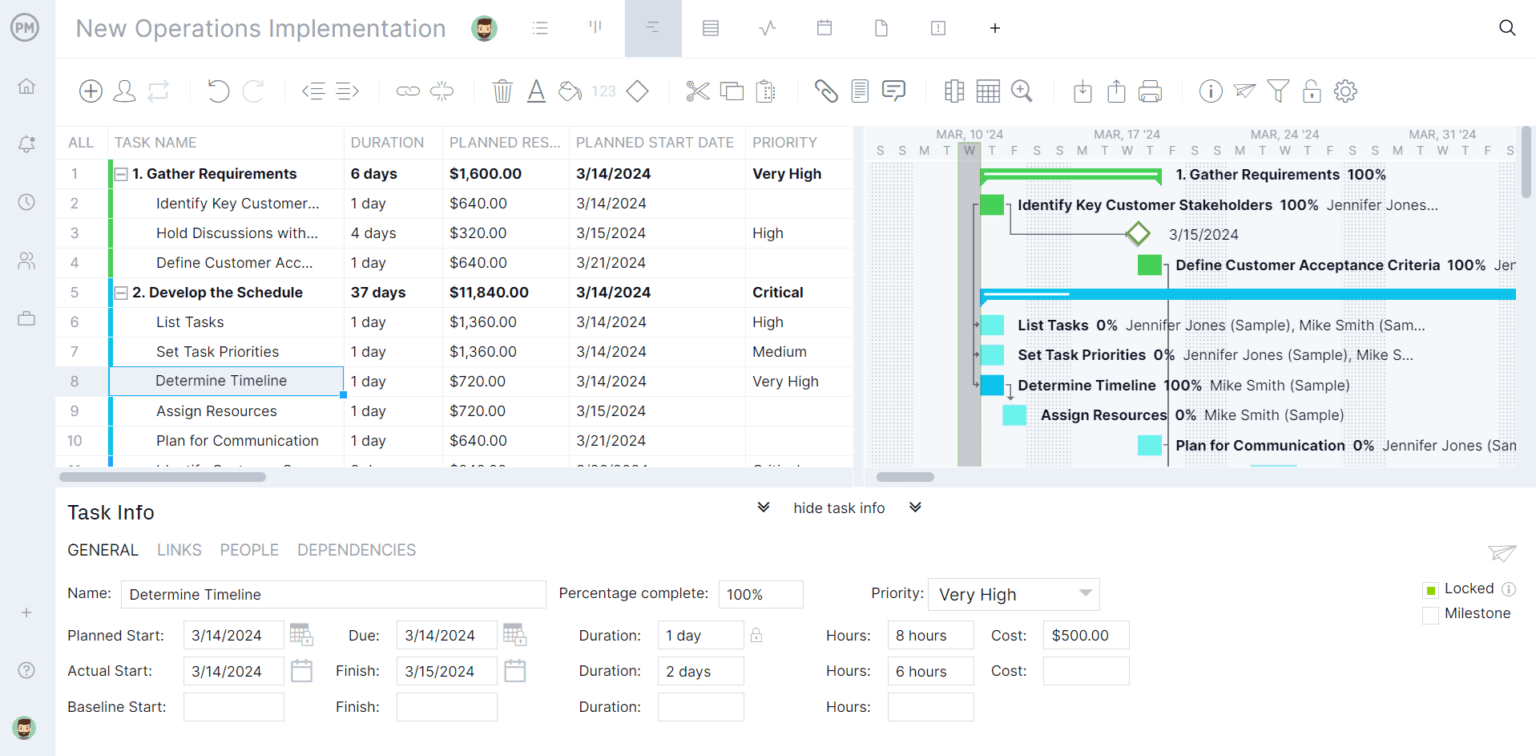Click hide task info
Screen dimensions: 1536x756
click(838, 508)
